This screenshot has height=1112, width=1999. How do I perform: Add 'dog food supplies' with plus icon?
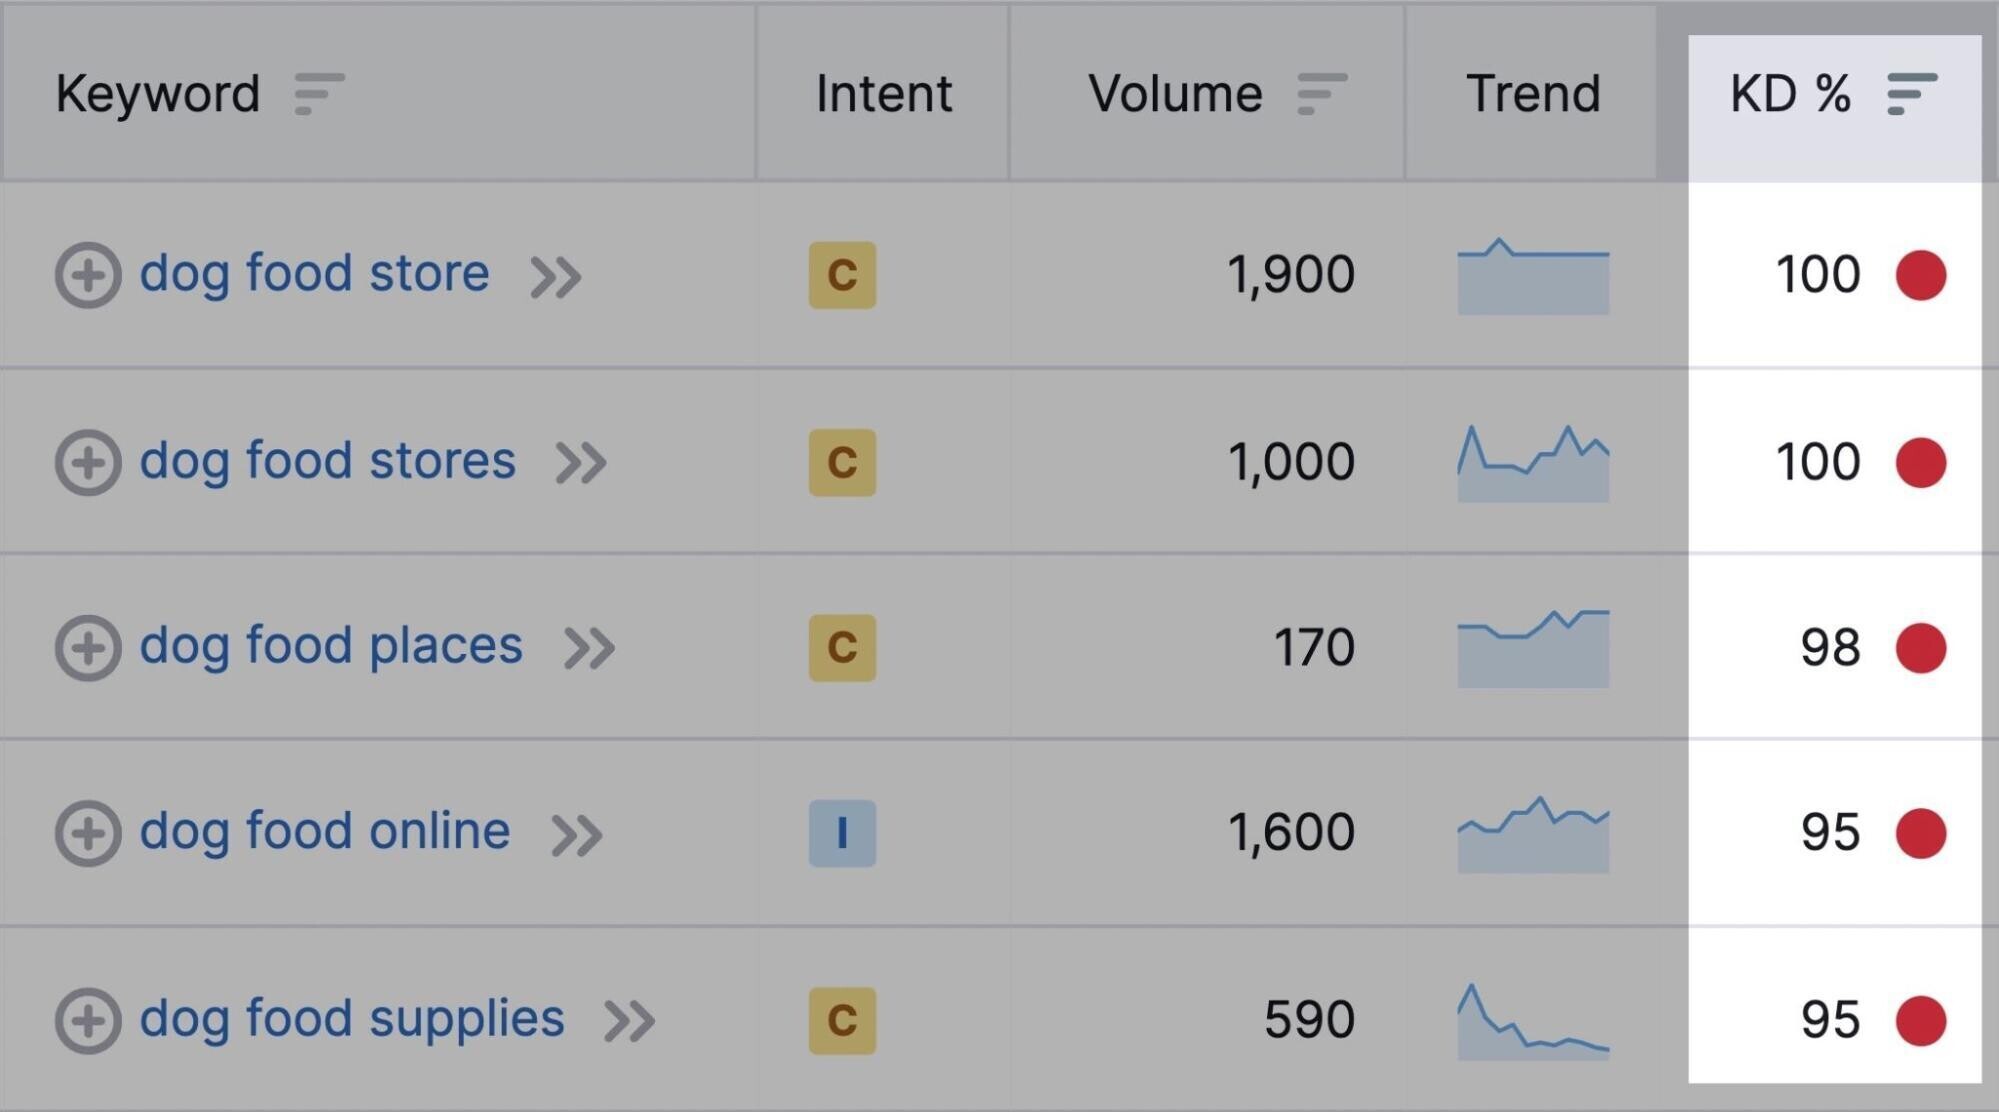click(88, 1020)
